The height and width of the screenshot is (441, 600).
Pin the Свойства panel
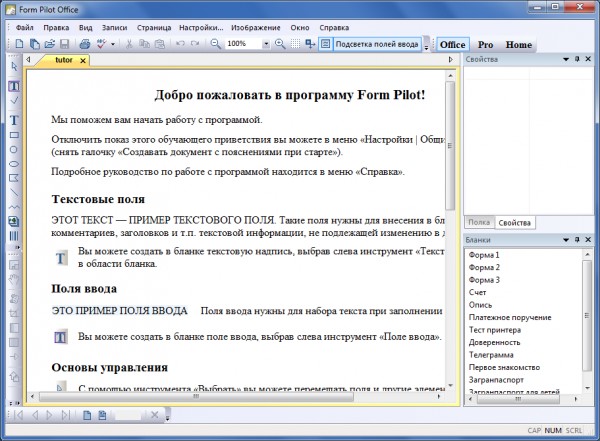pos(578,61)
